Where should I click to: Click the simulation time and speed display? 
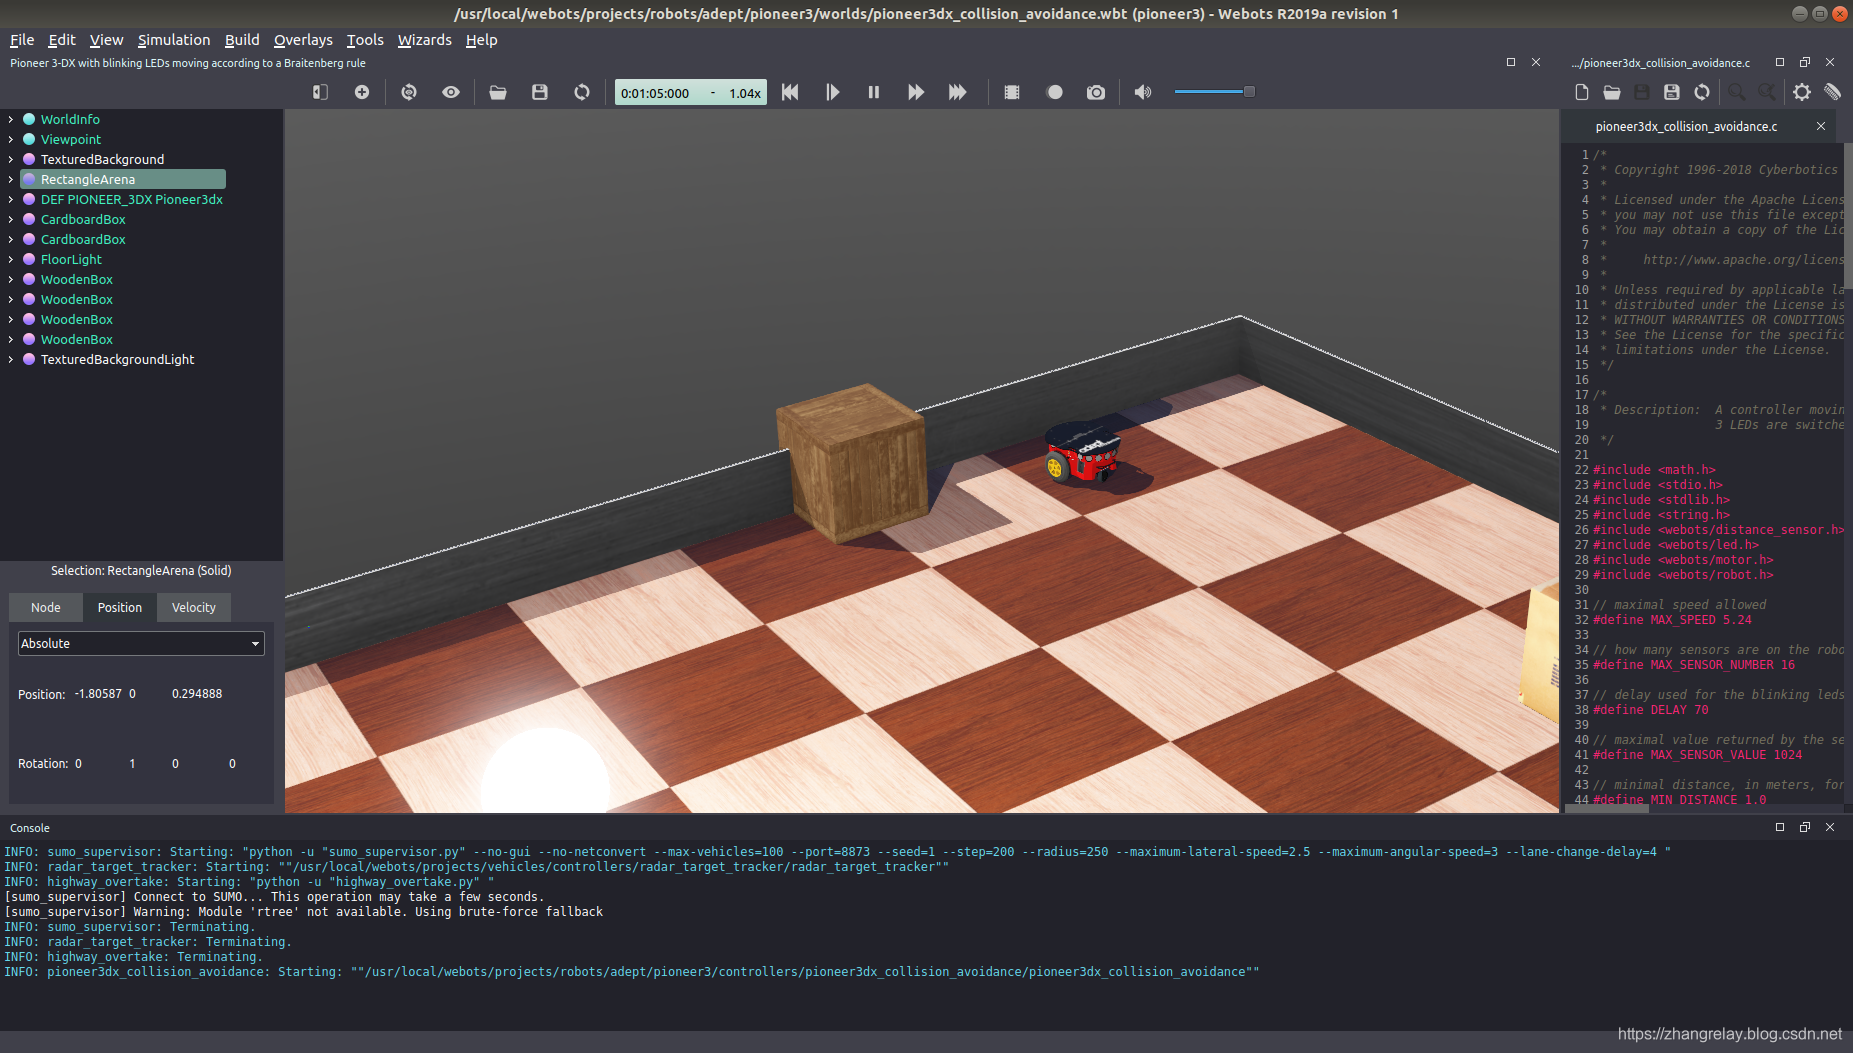691,93
